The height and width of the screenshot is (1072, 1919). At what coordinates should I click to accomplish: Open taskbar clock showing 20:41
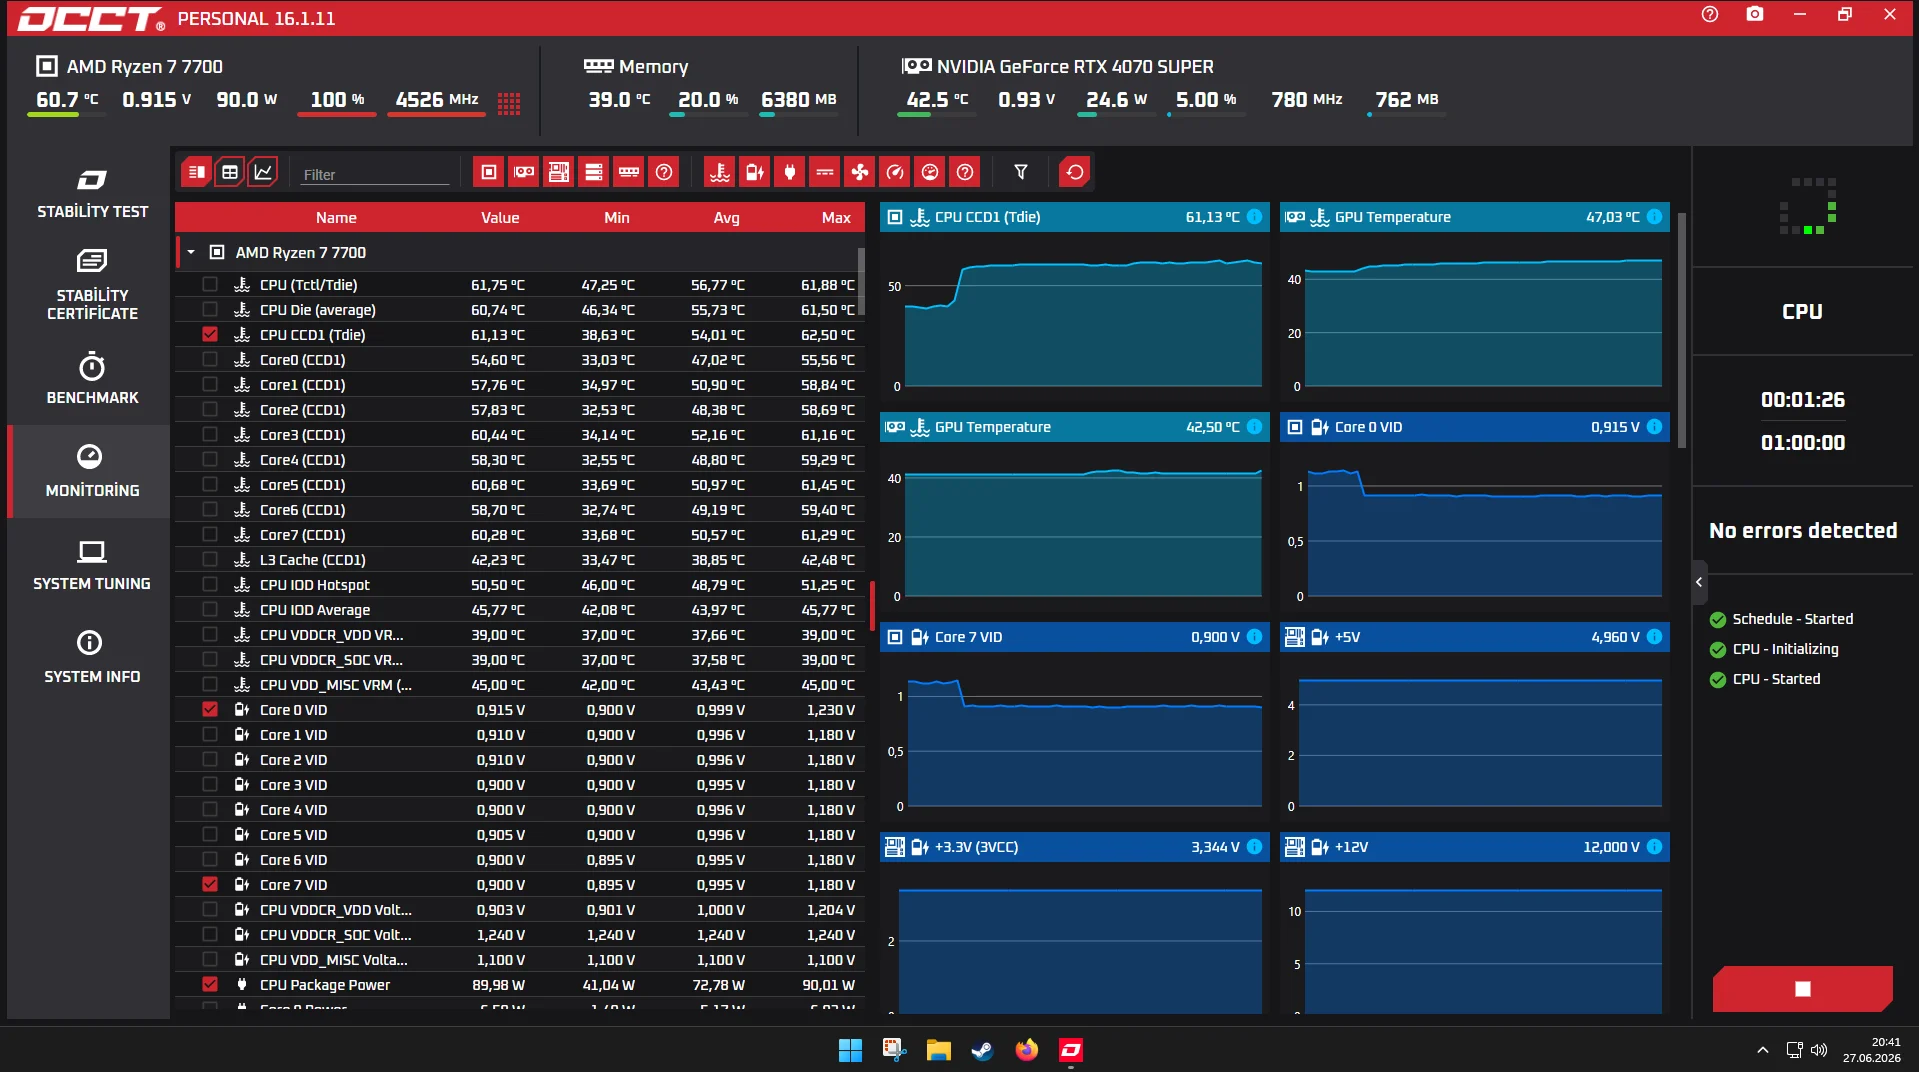coord(1872,1050)
